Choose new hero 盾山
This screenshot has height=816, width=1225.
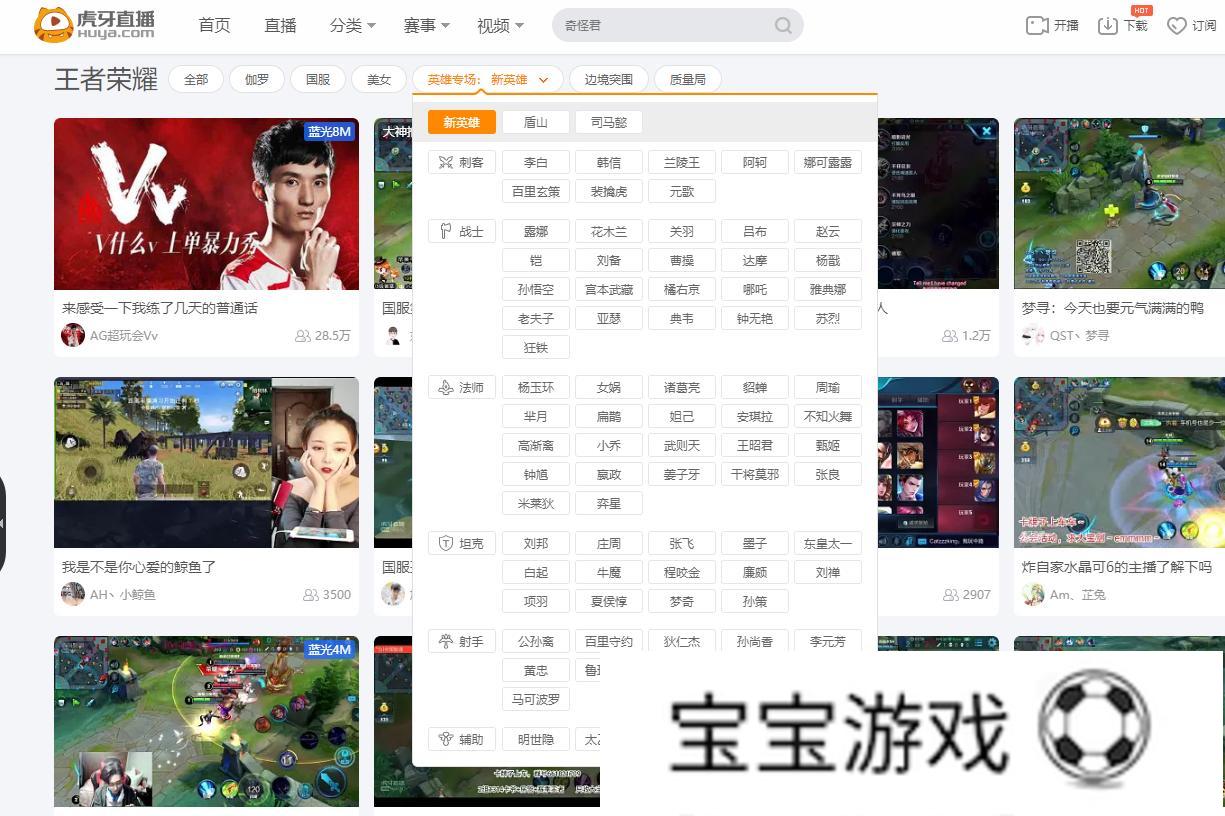tap(536, 122)
